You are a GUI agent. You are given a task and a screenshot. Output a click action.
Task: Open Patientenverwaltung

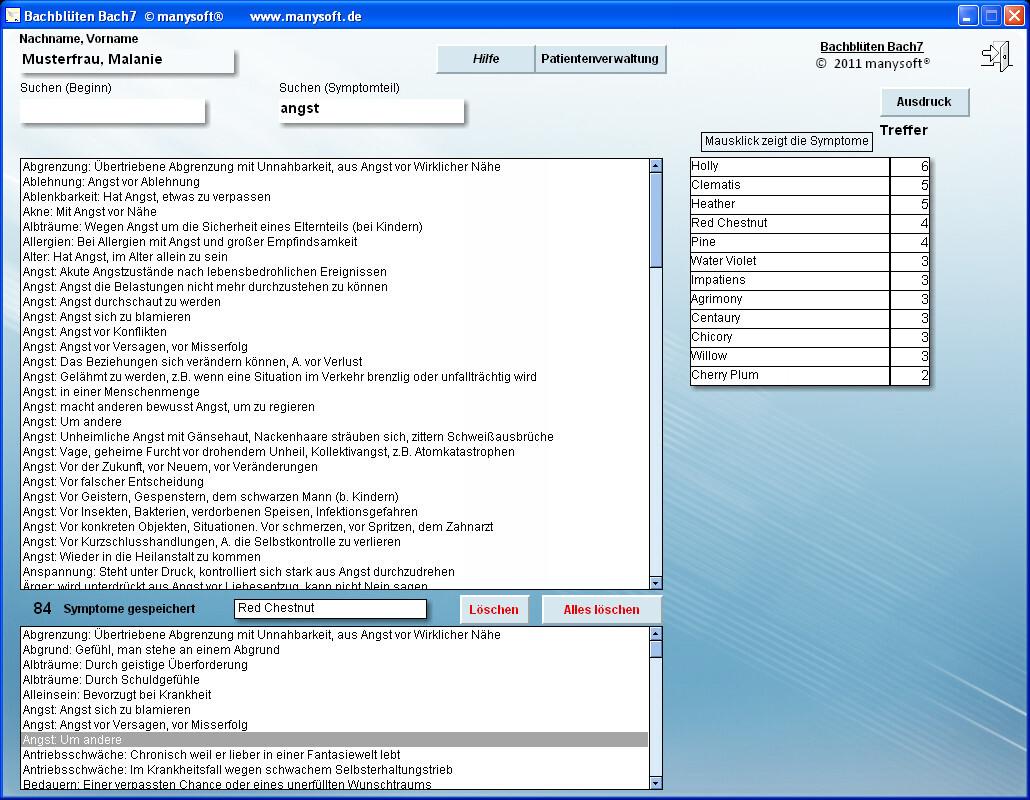(x=600, y=58)
